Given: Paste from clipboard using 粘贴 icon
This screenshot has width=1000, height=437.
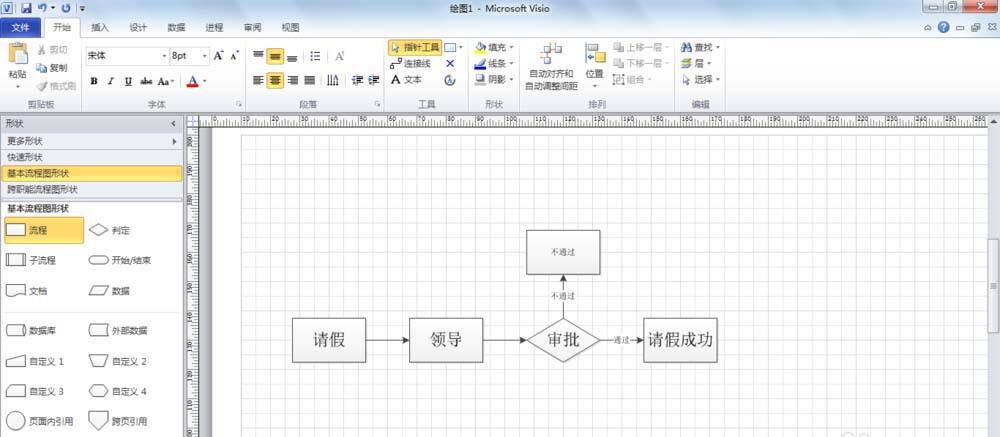Looking at the screenshot, I should 18,54.
